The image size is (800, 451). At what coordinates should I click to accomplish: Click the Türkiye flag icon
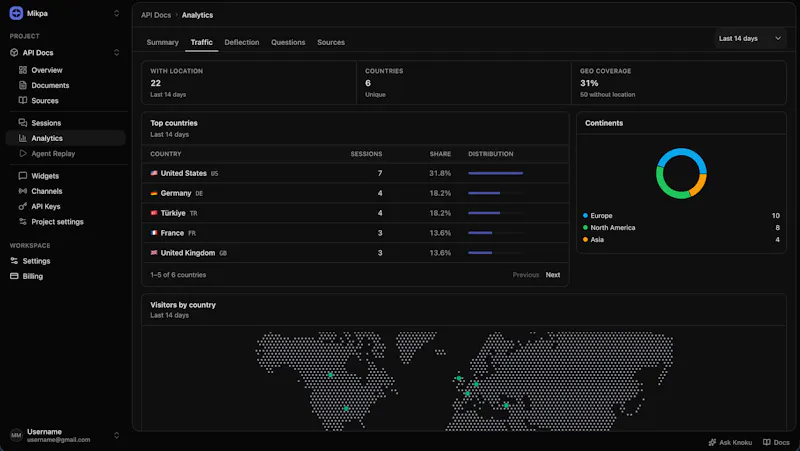(154, 213)
